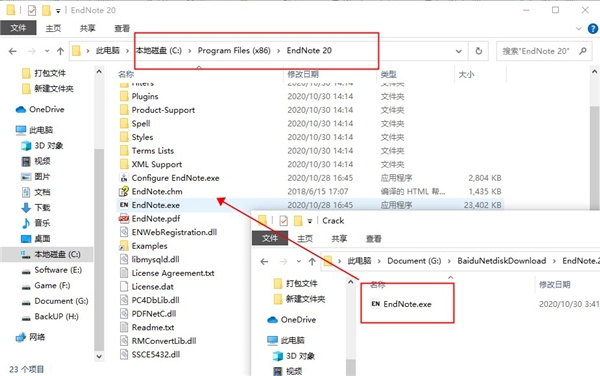The image size is (600, 376).
Task: Open the Help question mark icon
Action: click(x=593, y=28)
